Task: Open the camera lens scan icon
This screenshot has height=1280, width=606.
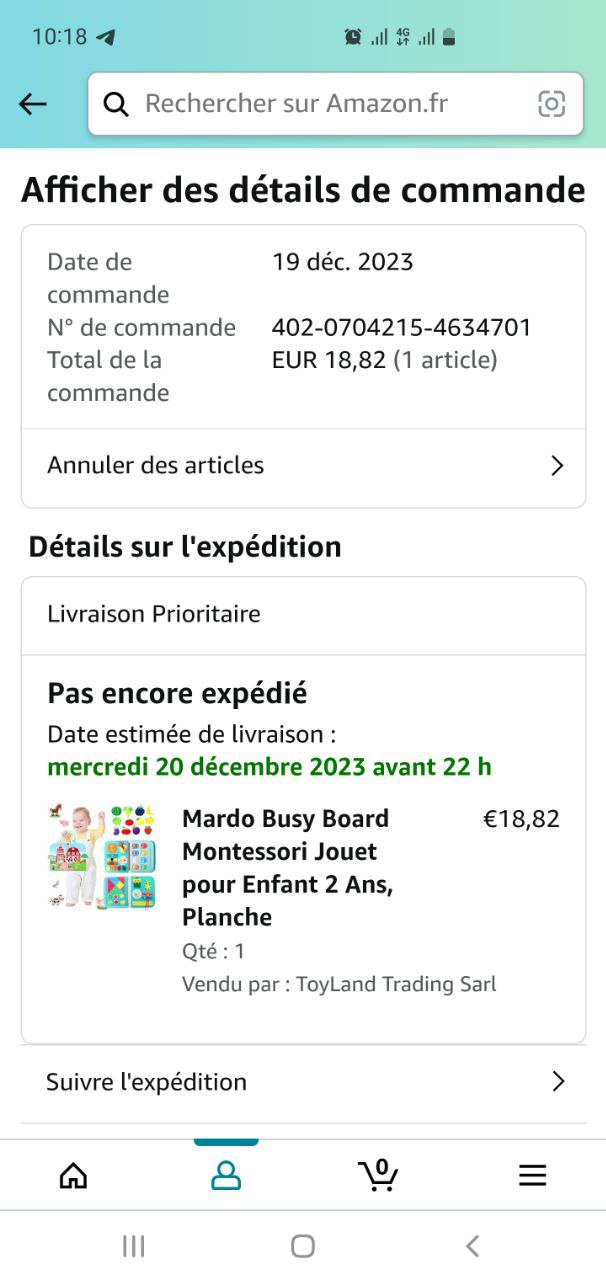Action: 551,104
